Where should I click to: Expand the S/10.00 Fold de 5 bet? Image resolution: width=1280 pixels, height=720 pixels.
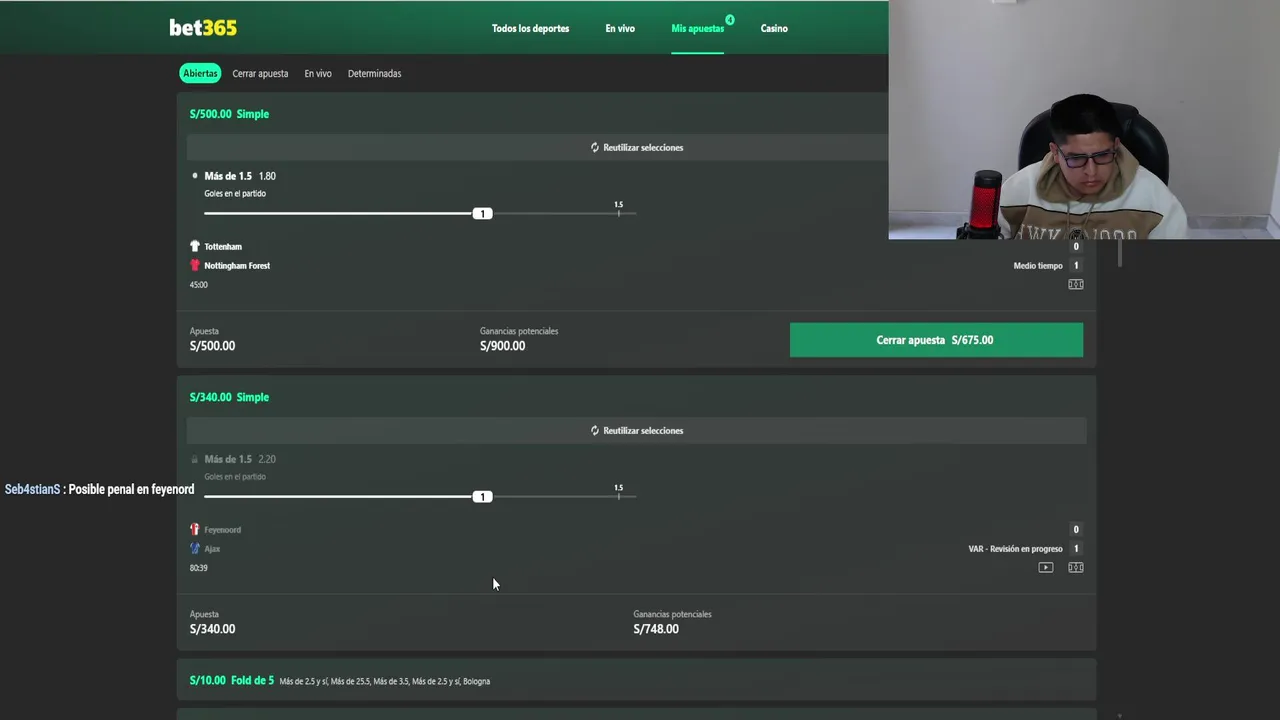(637, 680)
